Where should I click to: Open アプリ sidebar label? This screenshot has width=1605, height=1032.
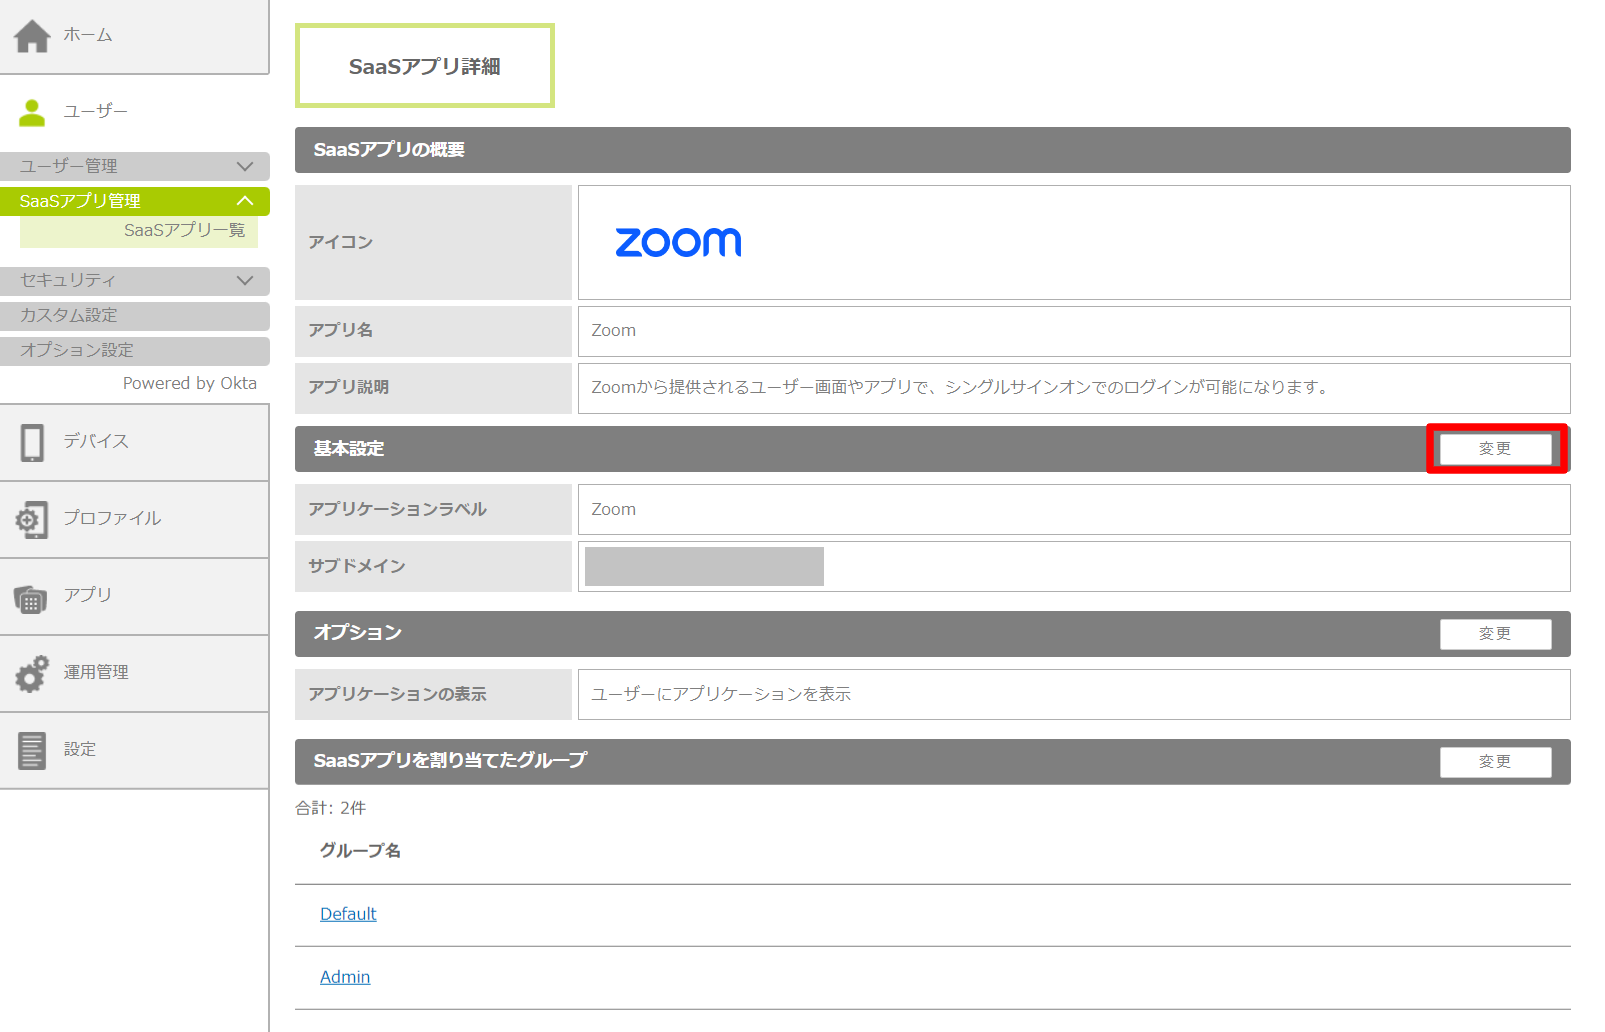[88, 594]
